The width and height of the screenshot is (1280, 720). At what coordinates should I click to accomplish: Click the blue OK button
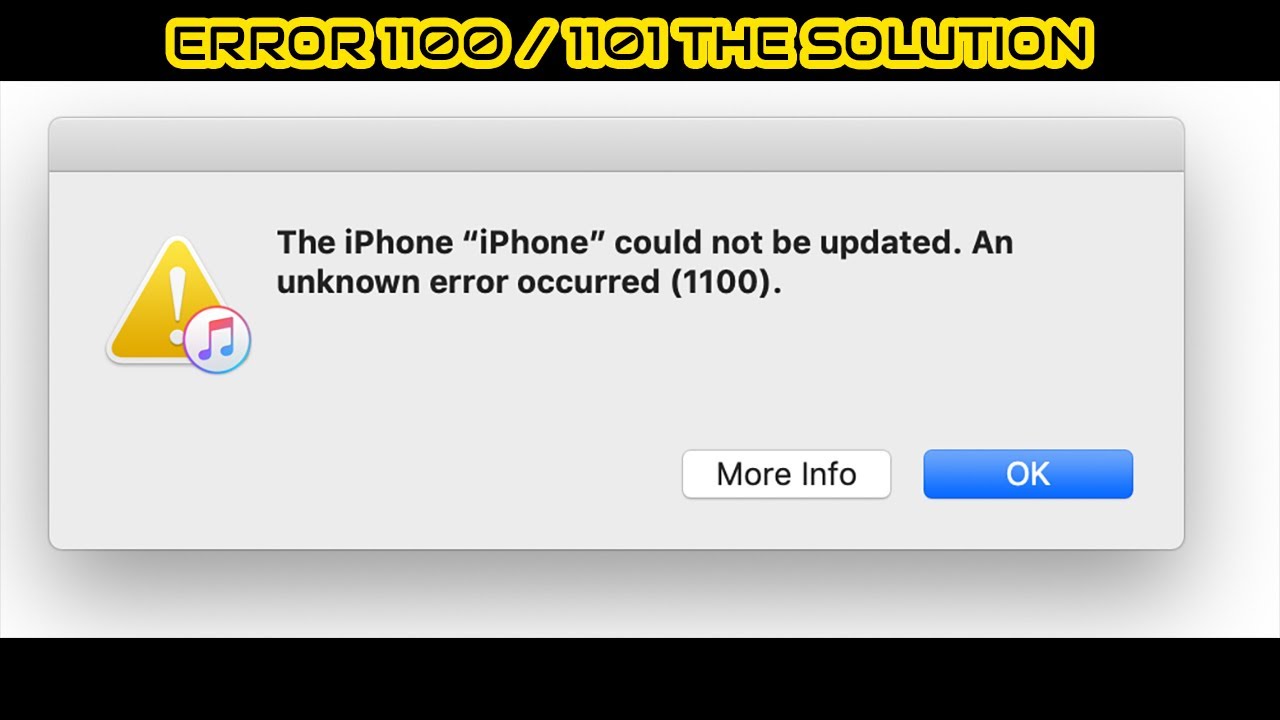[1028, 474]
